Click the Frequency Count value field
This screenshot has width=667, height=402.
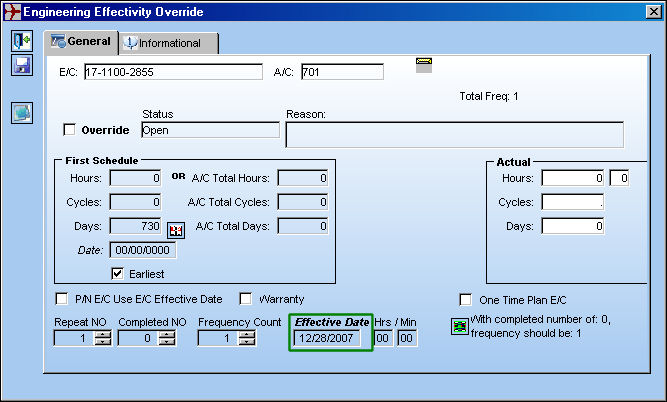[218, 338]
